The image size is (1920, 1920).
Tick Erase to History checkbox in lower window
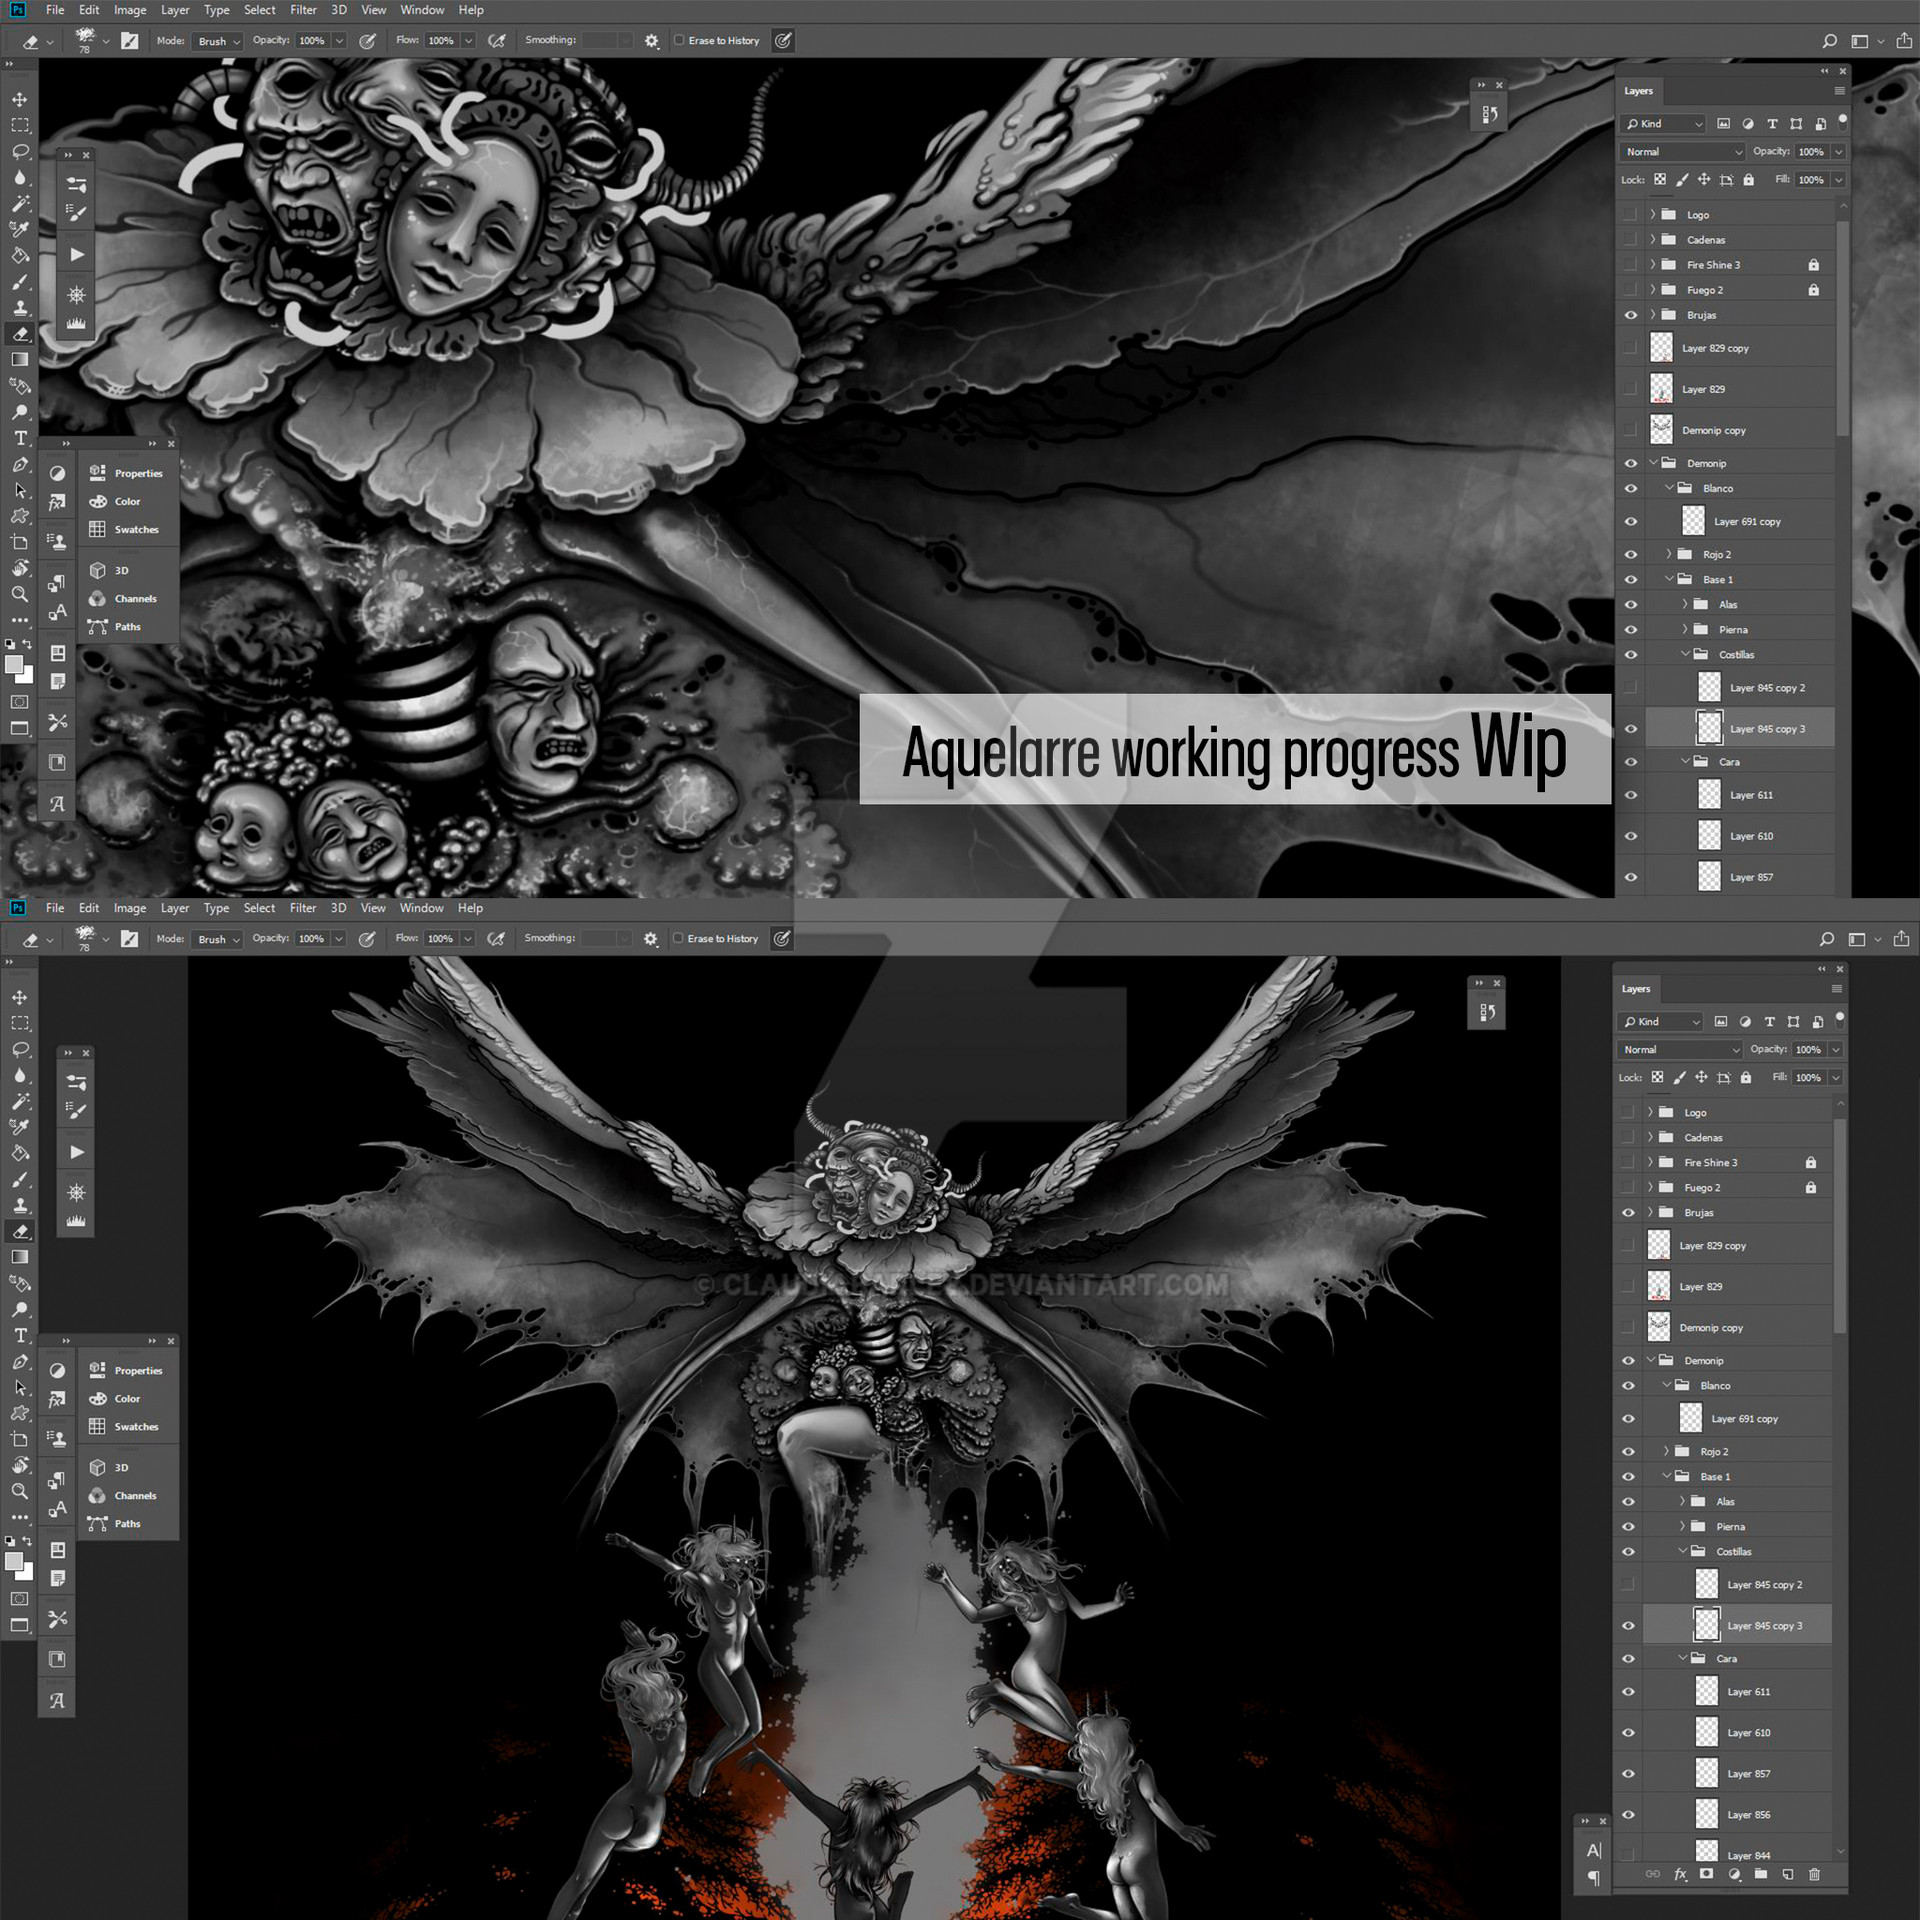pyautogui.click(x=678, y=938)
